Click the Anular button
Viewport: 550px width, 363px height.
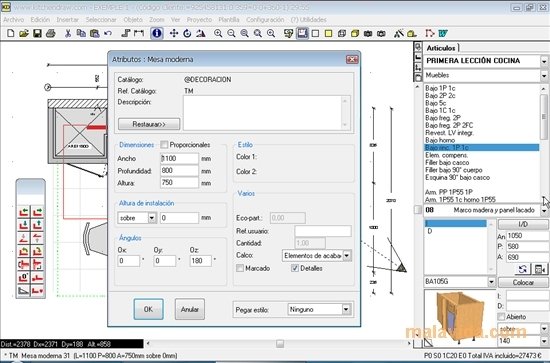(x=190, y=309)
